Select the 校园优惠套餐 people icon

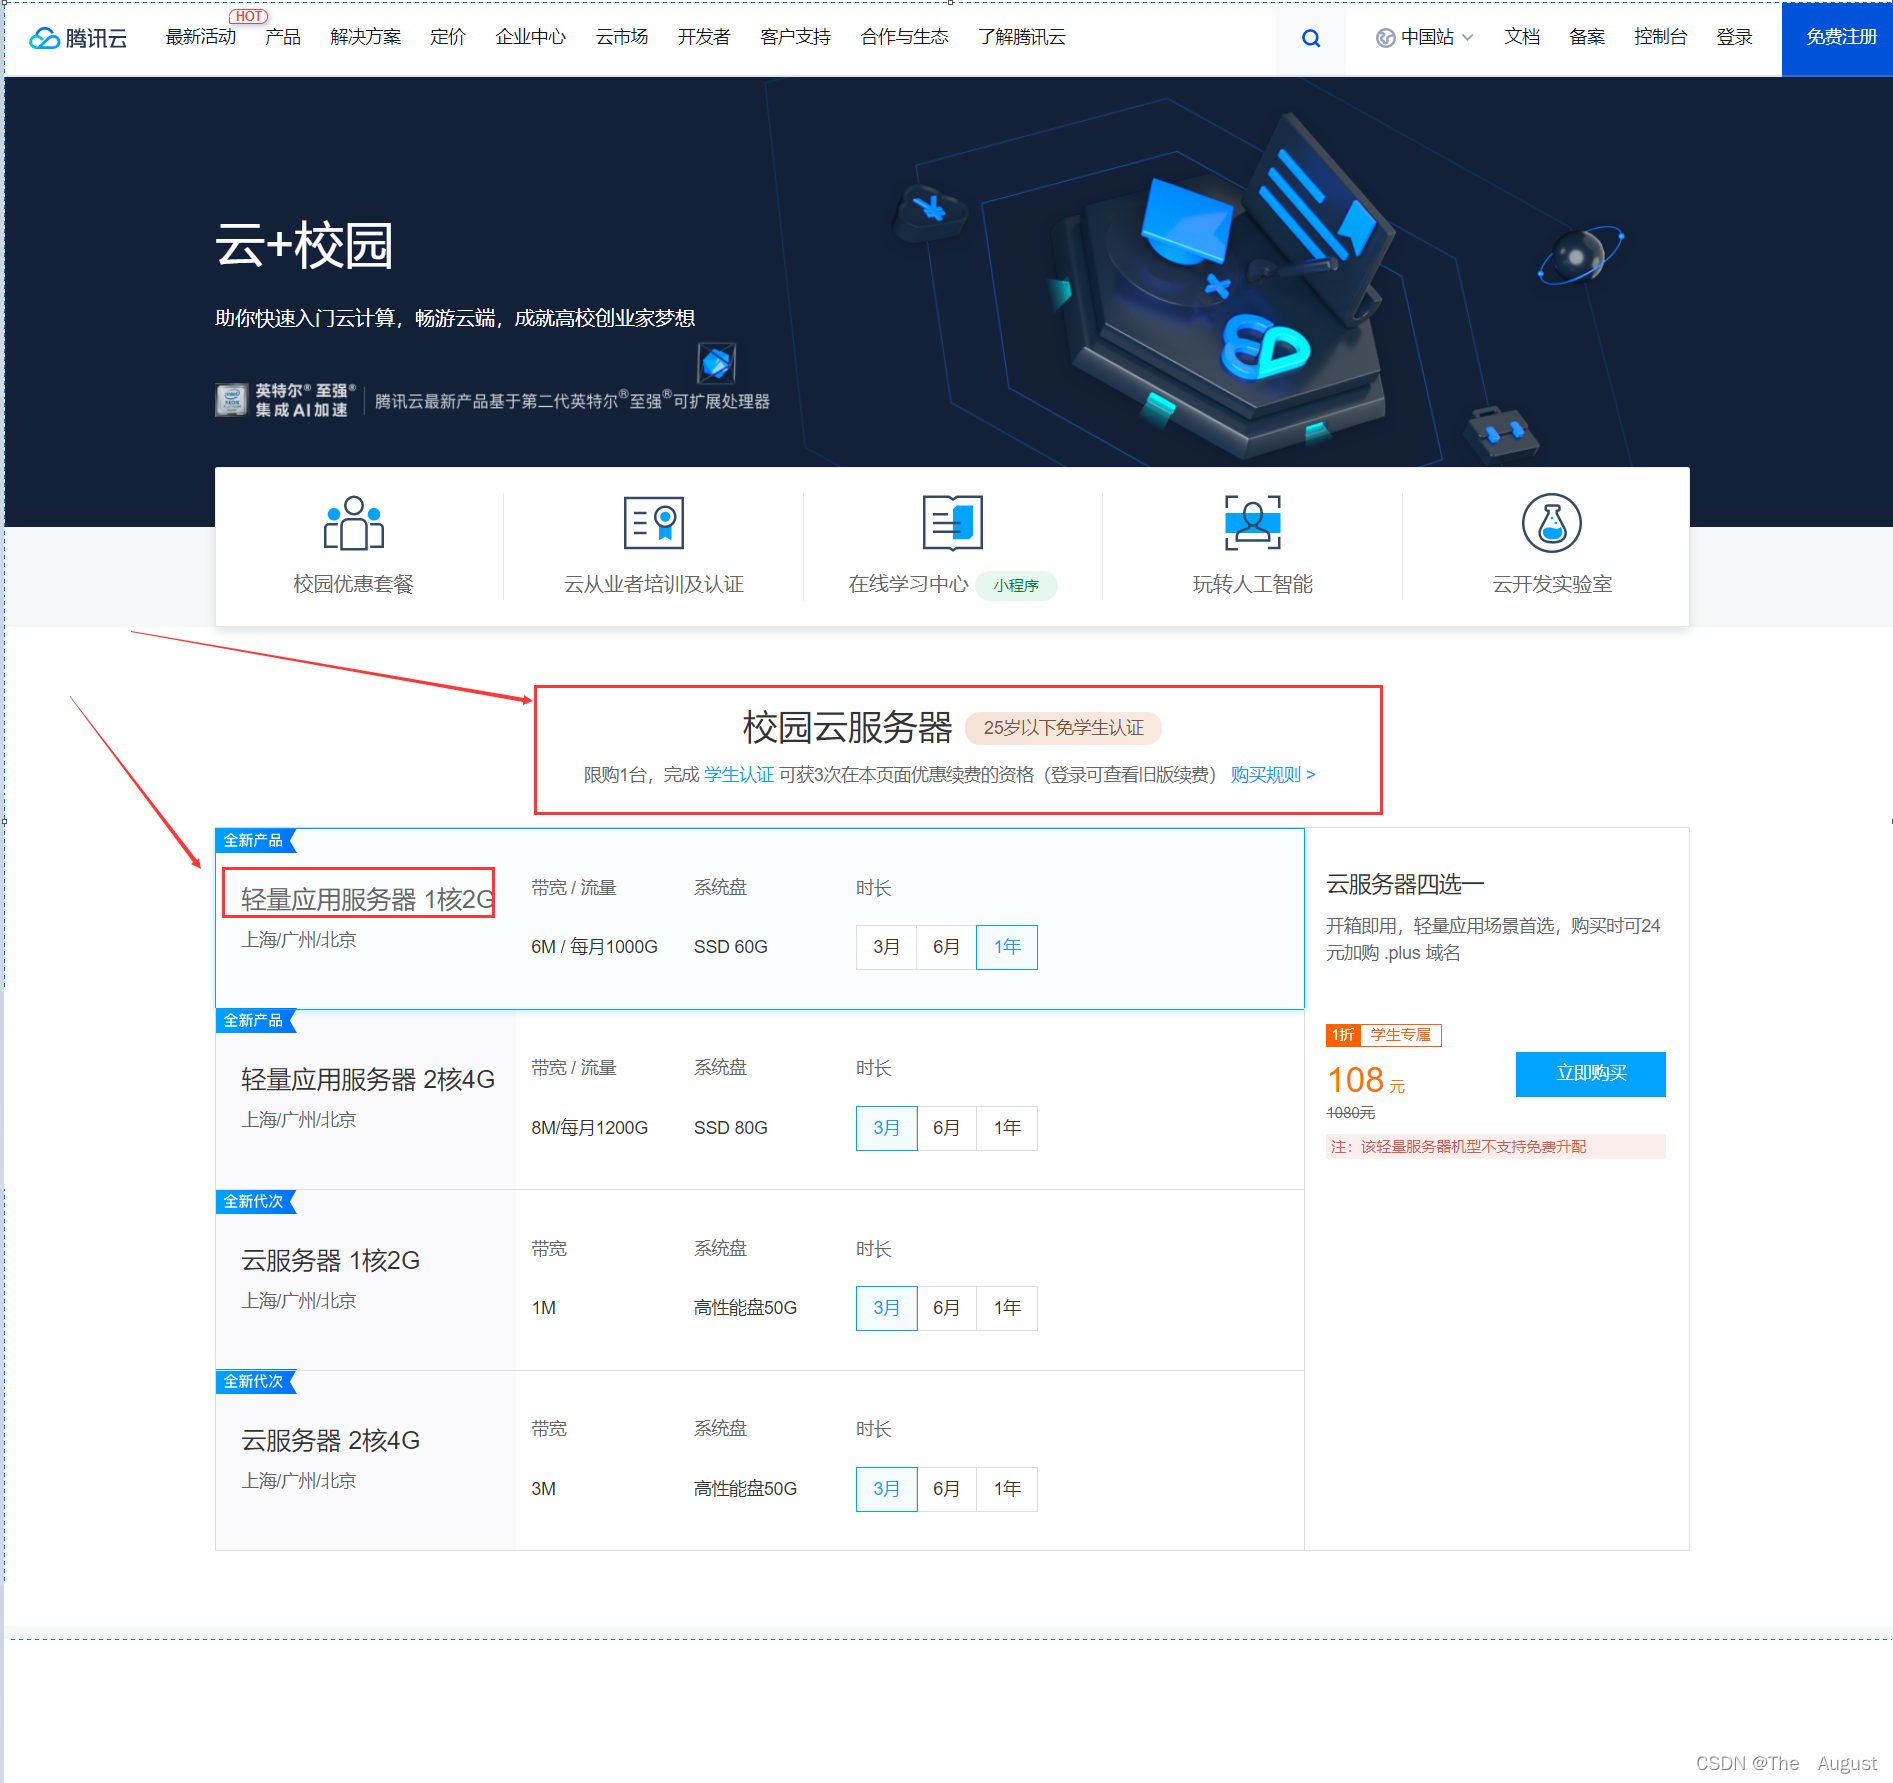(354, 523)
